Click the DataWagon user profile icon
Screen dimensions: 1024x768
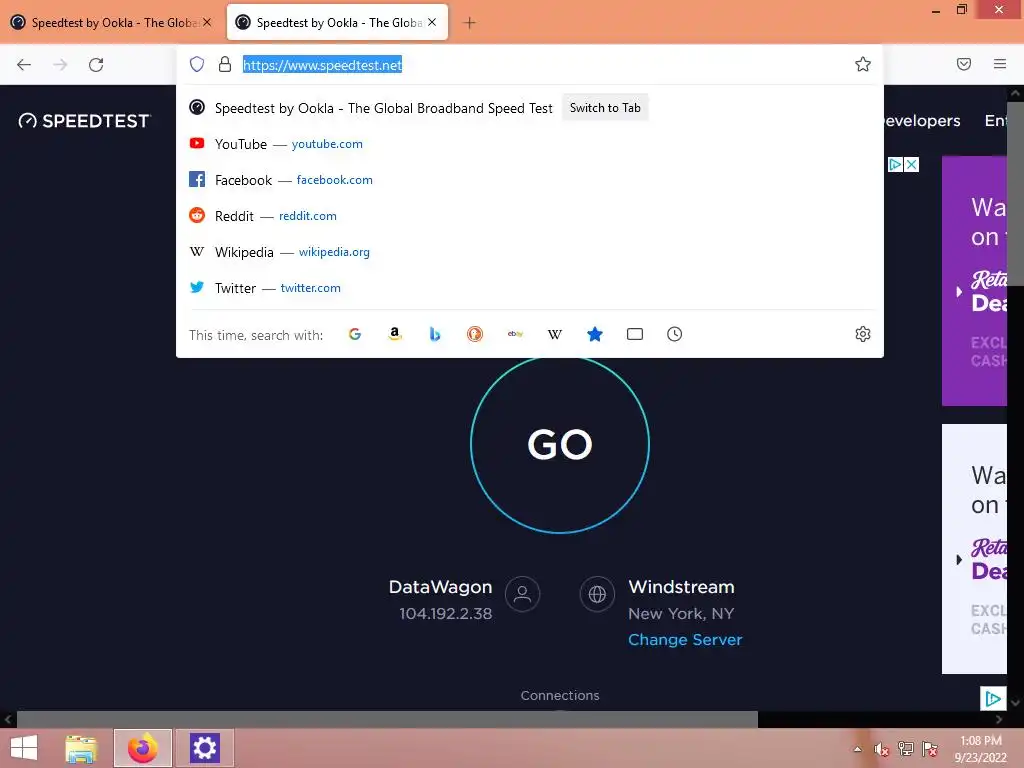pos(522,594)
